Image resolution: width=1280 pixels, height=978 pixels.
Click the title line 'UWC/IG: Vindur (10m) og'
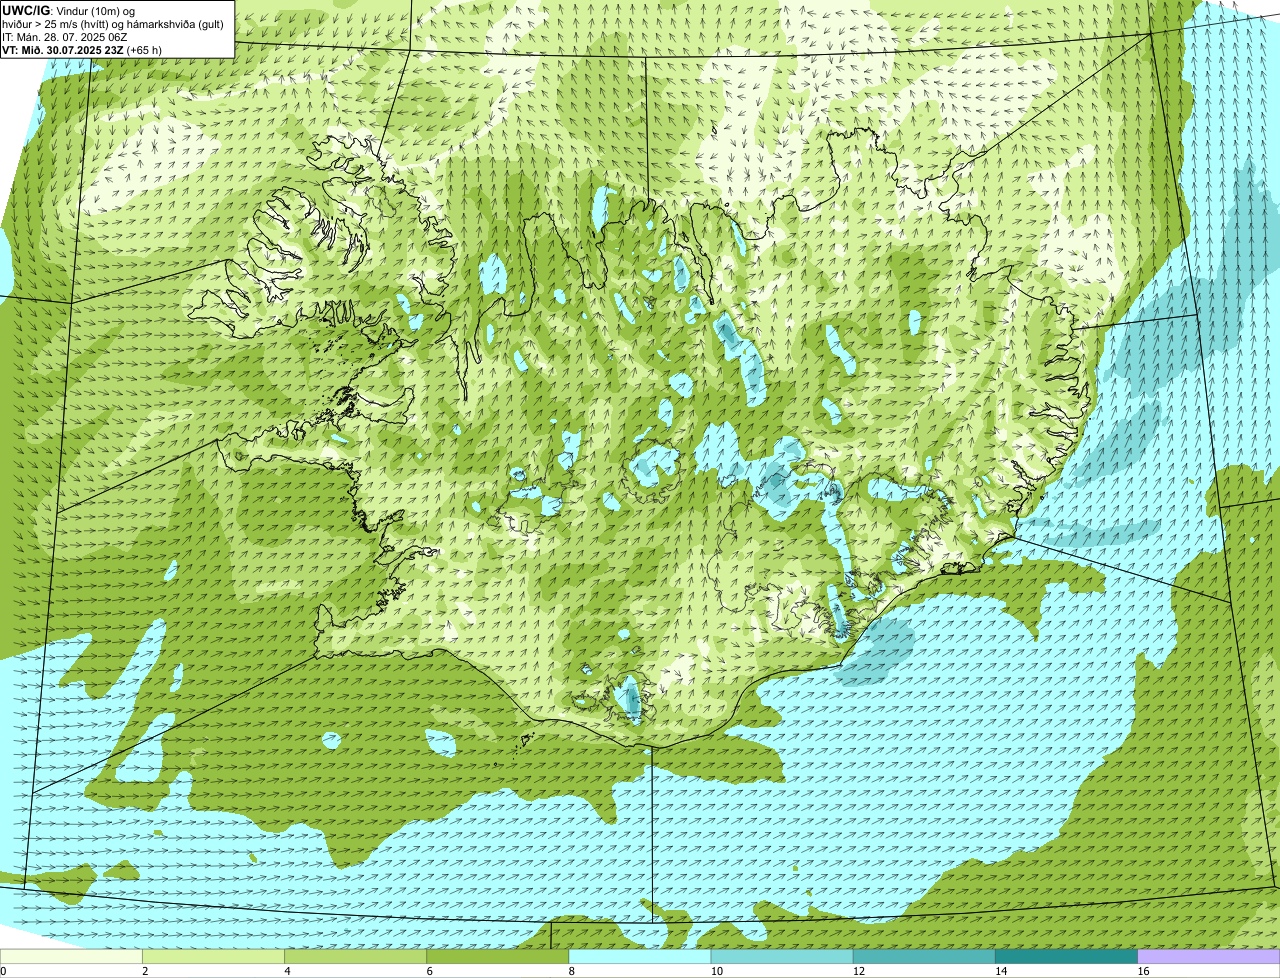click(68, 11)
